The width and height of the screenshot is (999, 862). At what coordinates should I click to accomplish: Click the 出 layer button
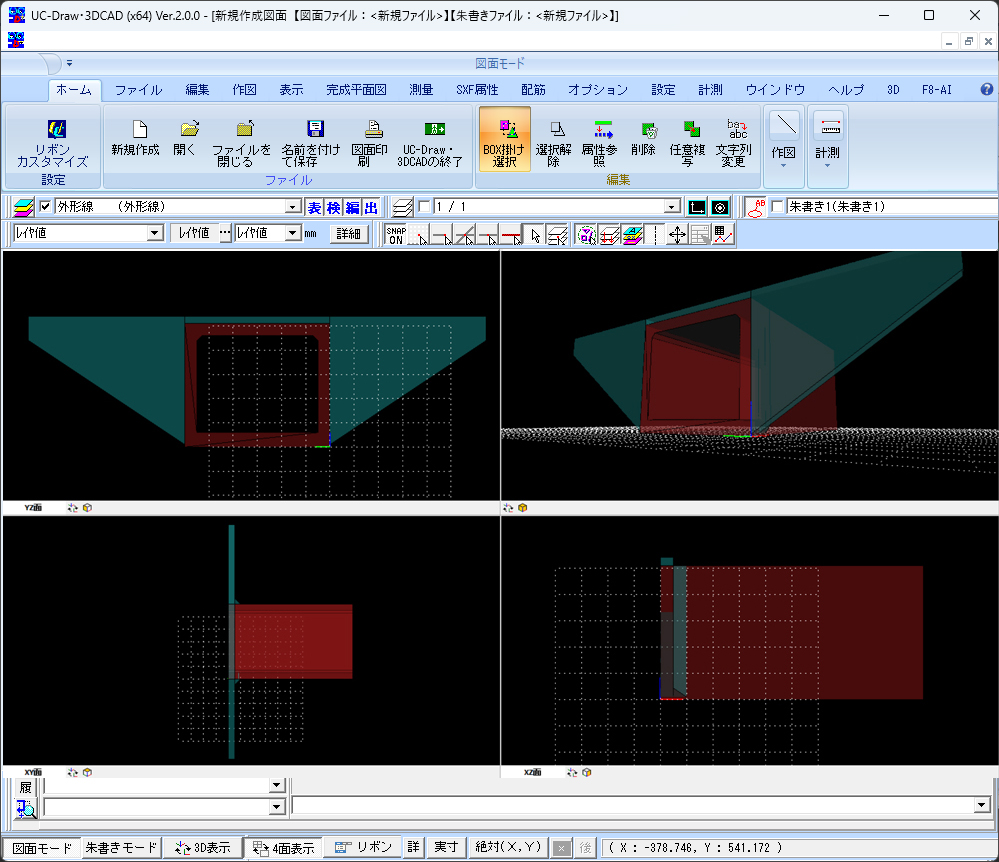pyautogui.click(x=371, y=208)
